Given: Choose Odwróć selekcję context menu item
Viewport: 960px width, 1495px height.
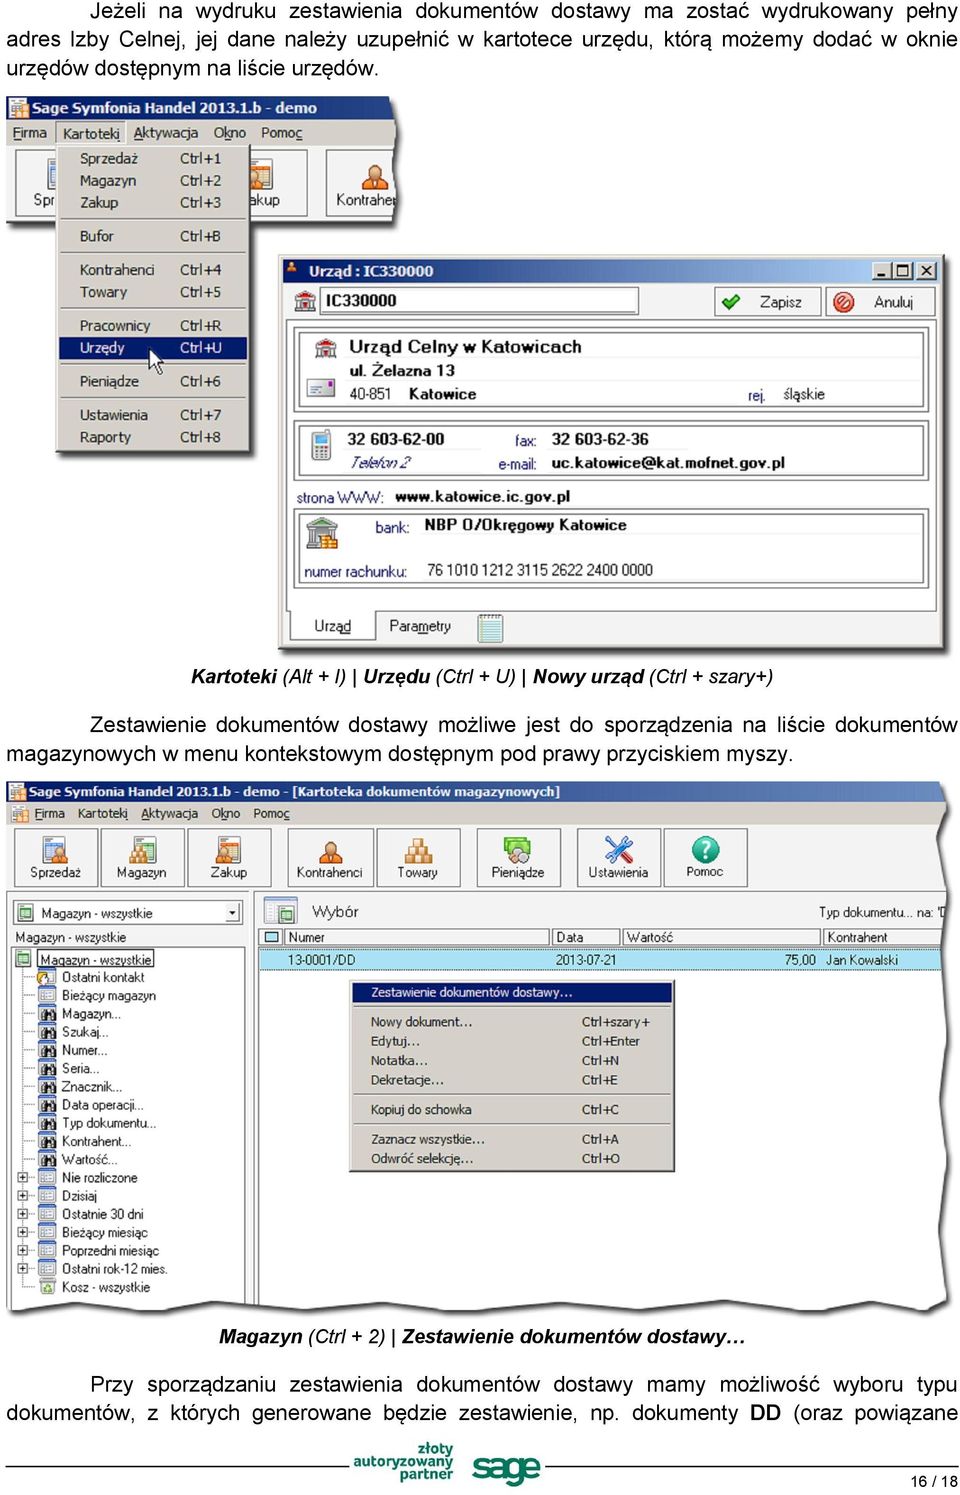Looking at the screenshot, I should pyautogui.click(x=512, y=1159).
